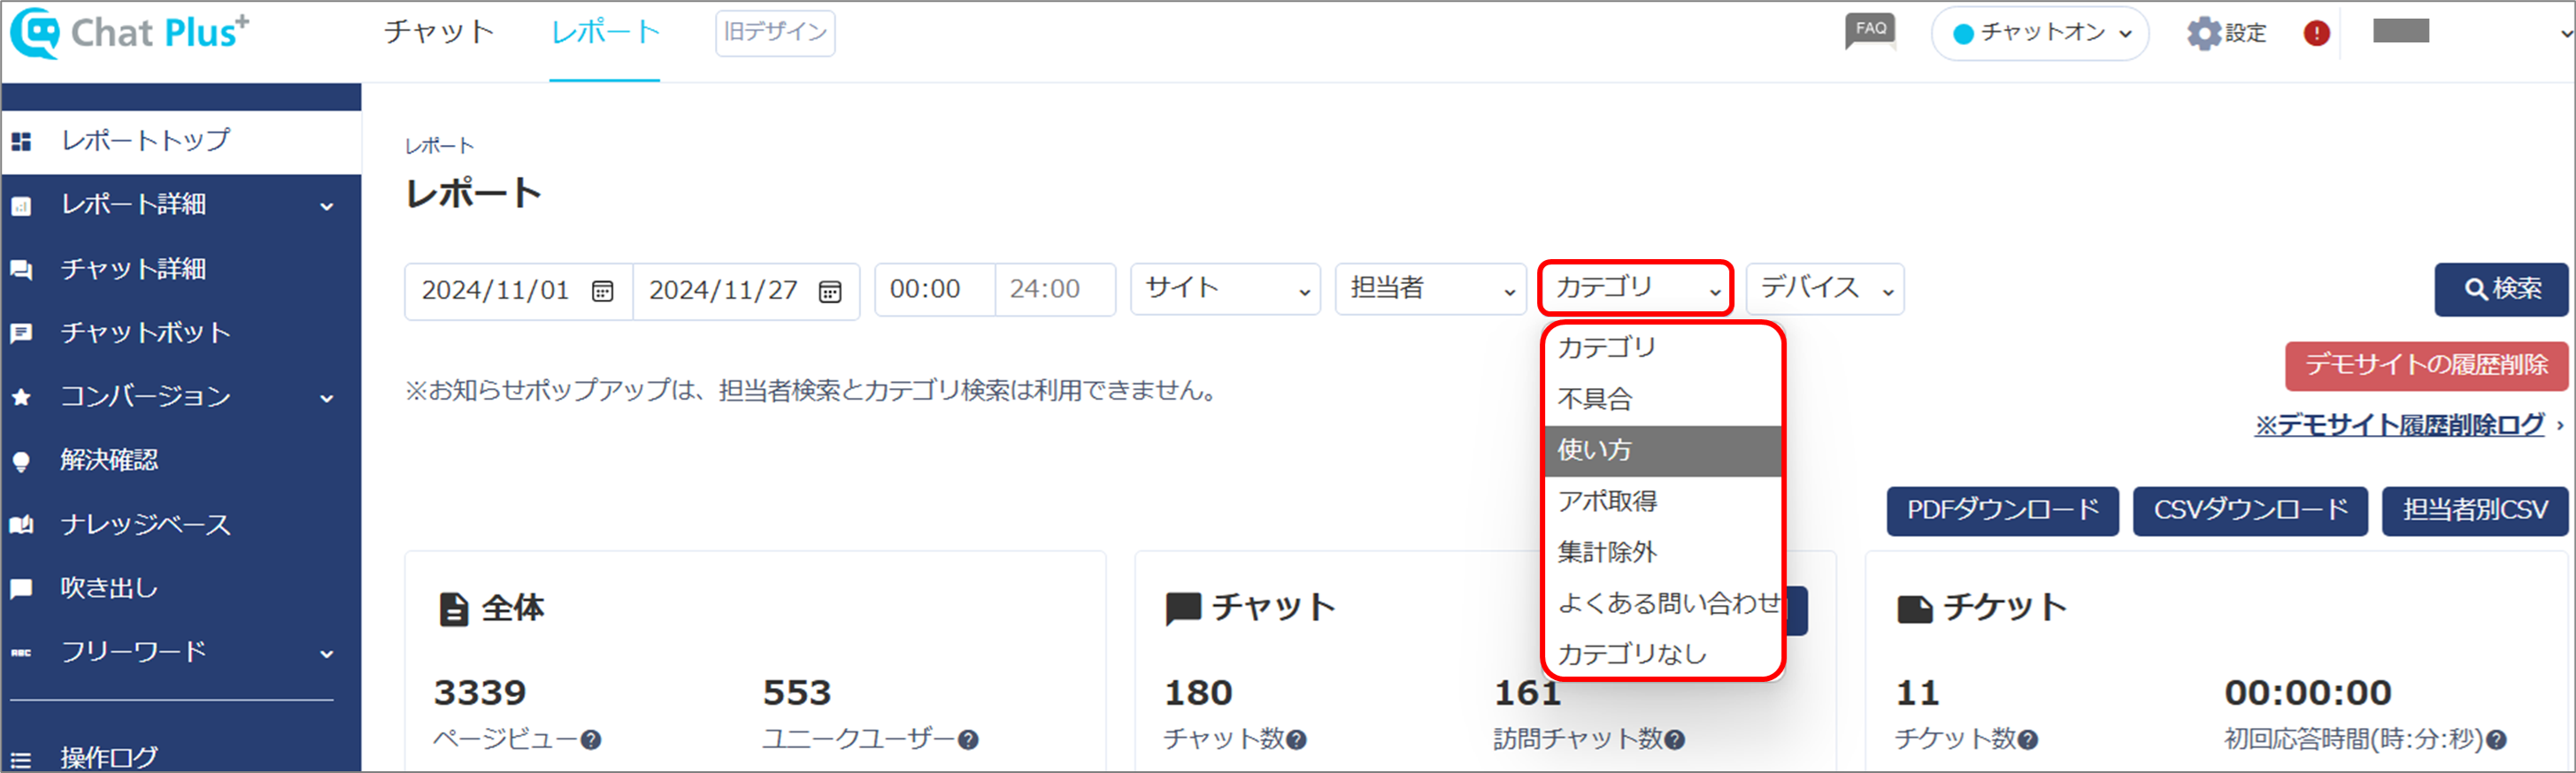Viewport: 2576px width, 773px height.
Task: Open the サイト filter dropdown
Action: 1225,289
